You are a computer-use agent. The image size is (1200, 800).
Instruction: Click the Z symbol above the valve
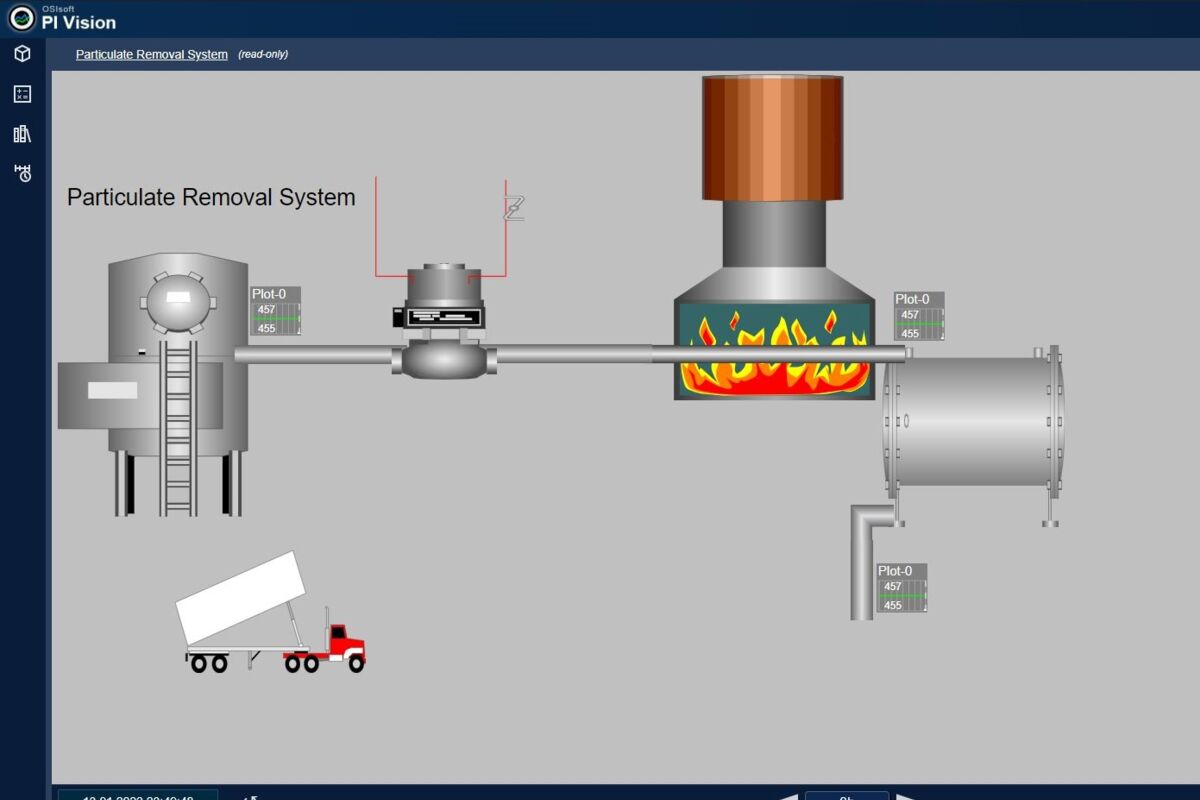pyautogui.click(x=513, y=208)
